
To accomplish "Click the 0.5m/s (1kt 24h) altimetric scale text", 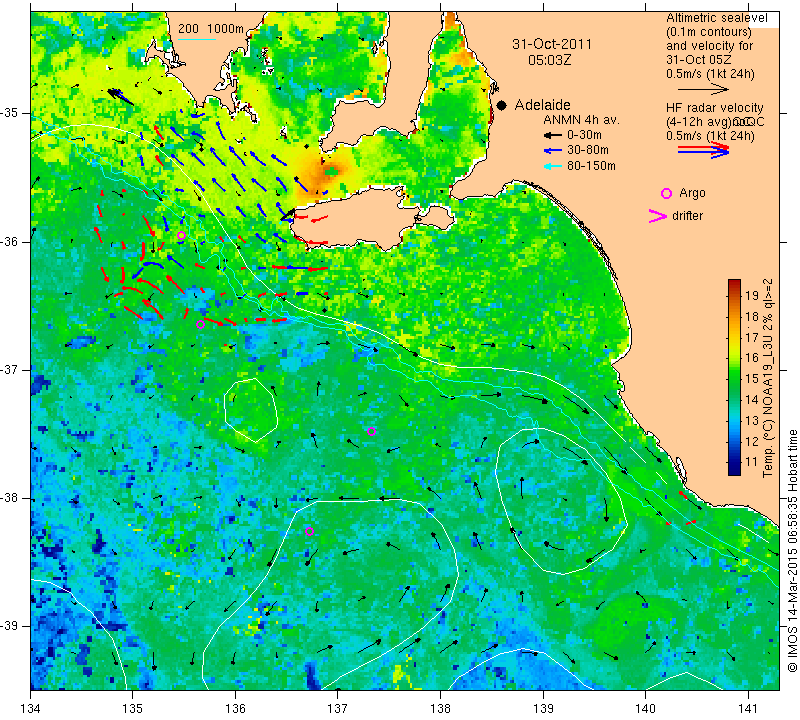I will pos(710,74).
